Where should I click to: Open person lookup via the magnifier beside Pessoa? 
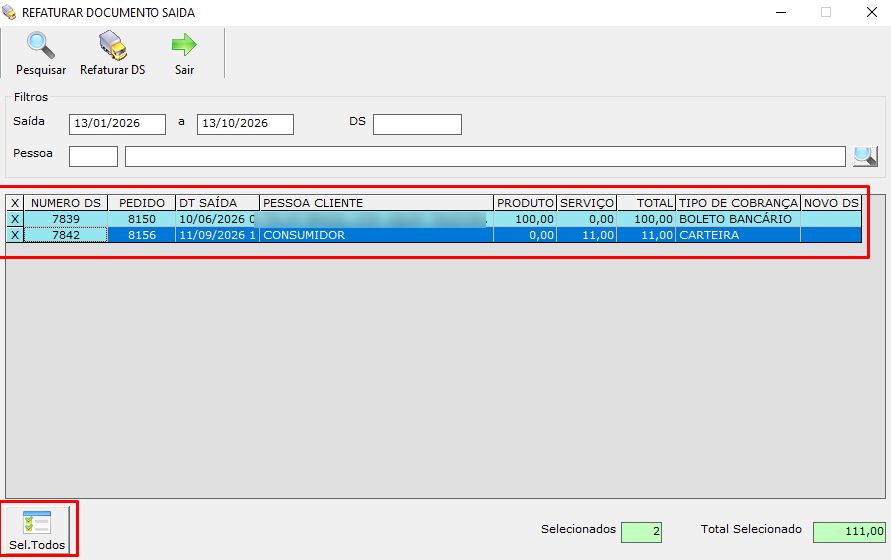(865, 156)
